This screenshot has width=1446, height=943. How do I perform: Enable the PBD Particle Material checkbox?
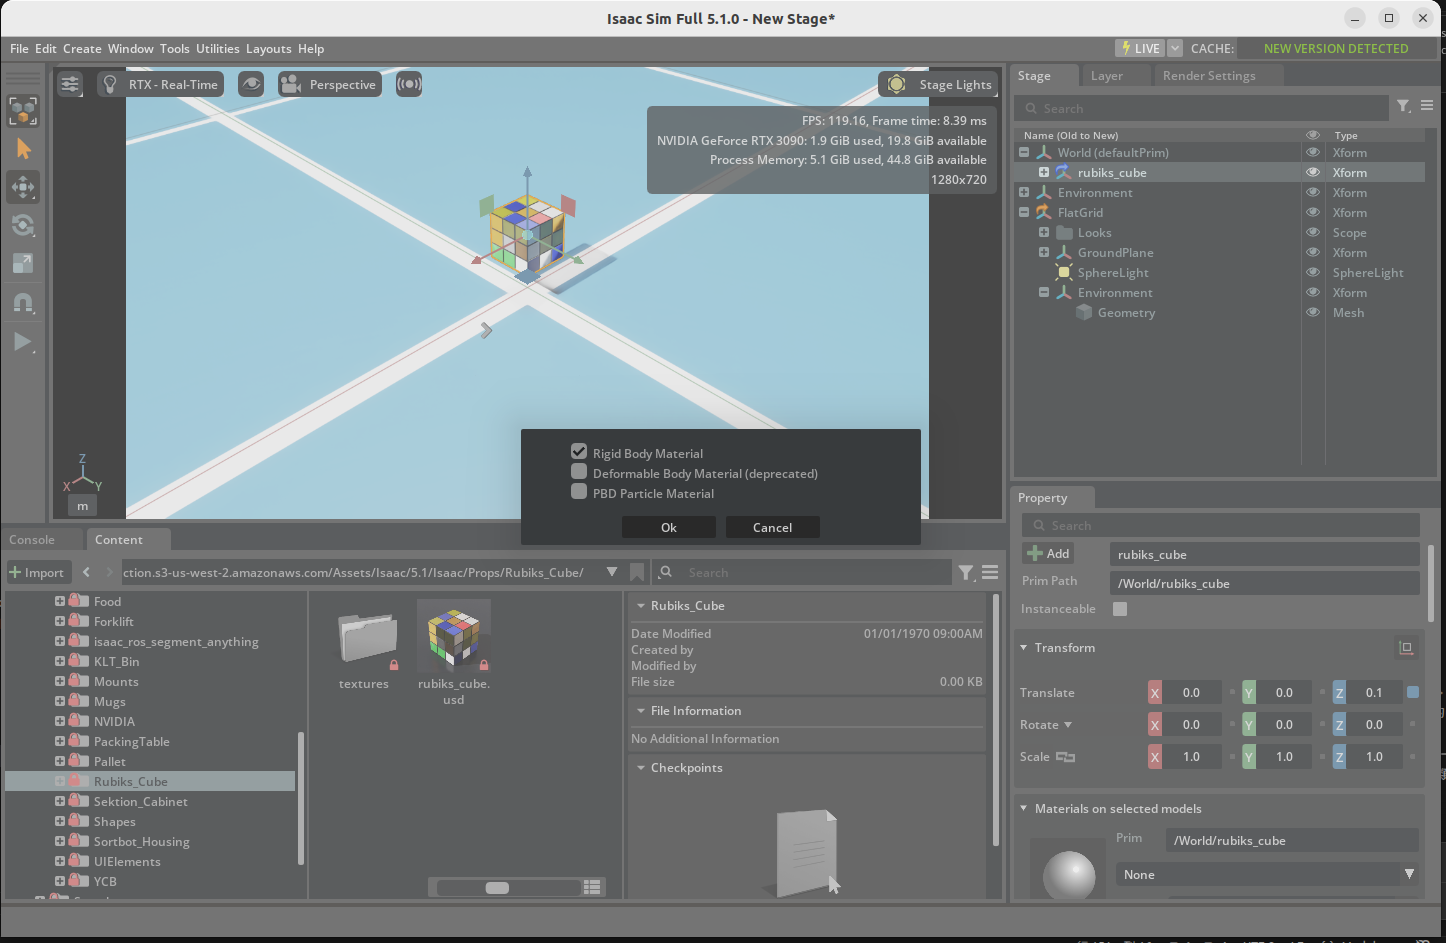[x=579, y=492]
